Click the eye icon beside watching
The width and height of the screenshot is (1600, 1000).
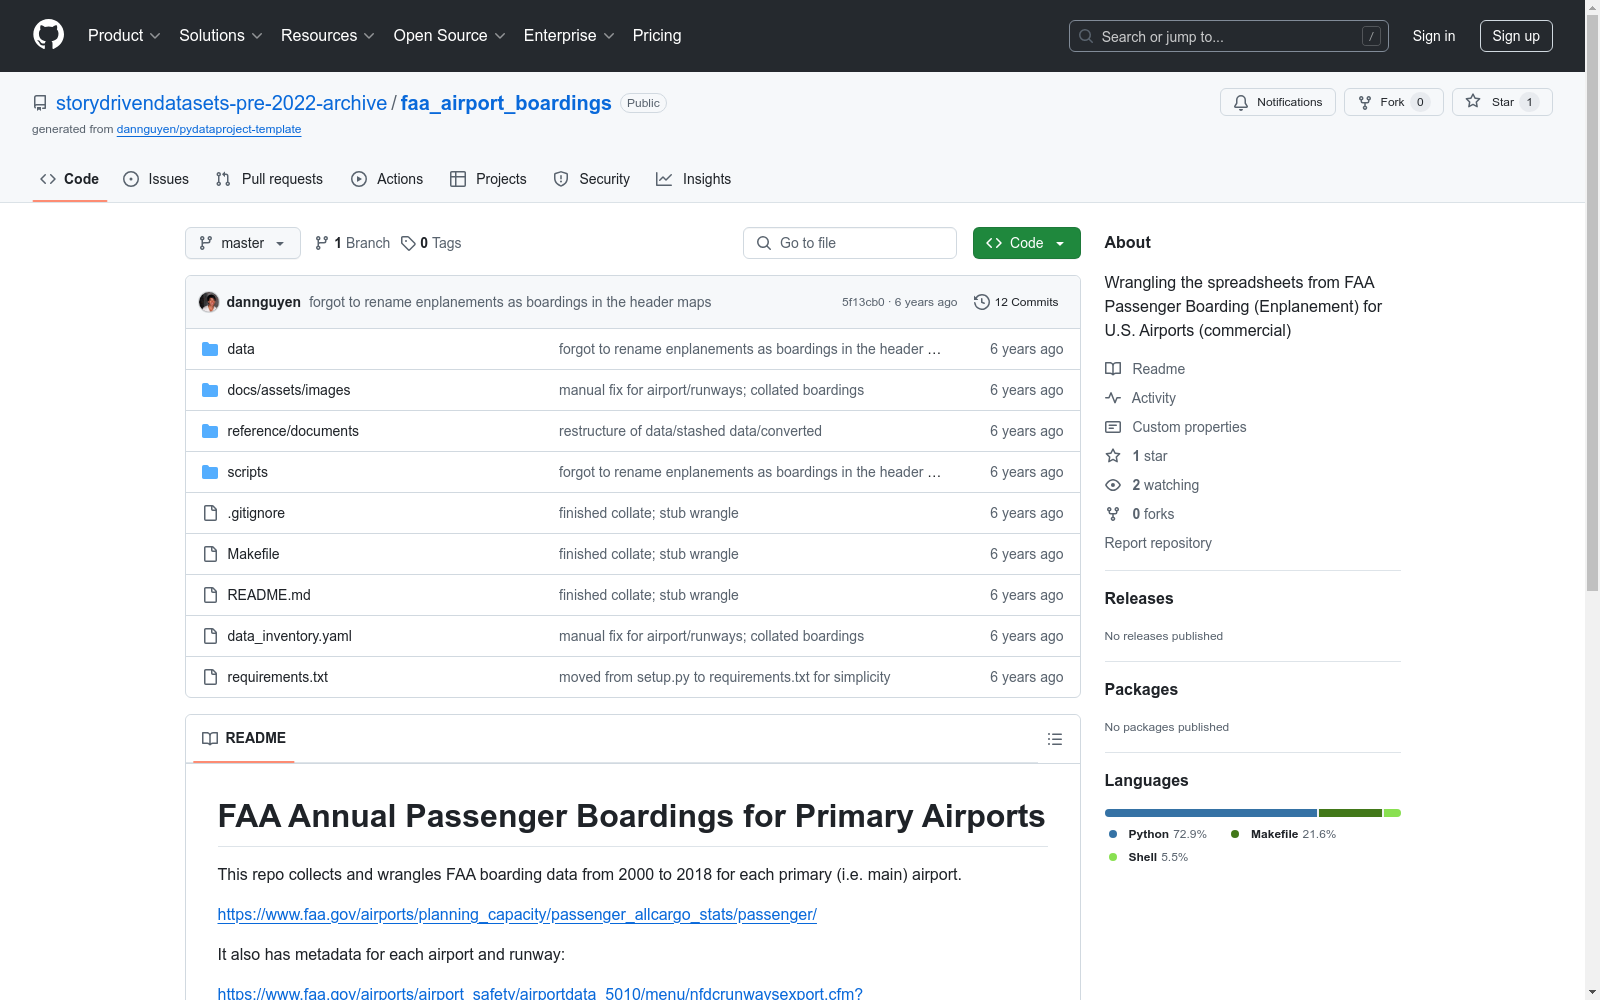(1113, 485)
